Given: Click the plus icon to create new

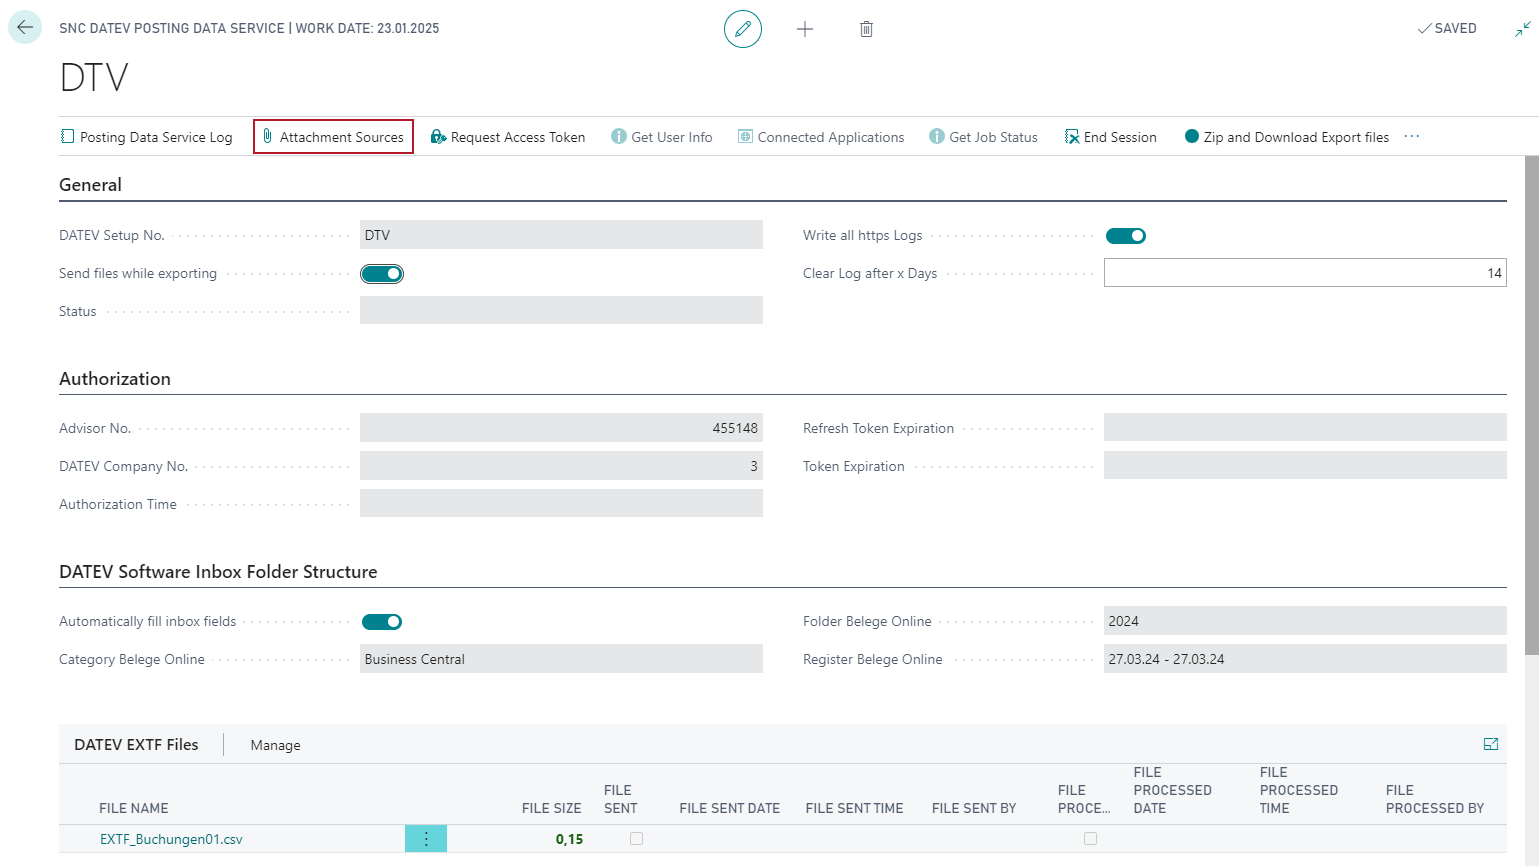Looking at the screenshot, I should click(804, 29).
